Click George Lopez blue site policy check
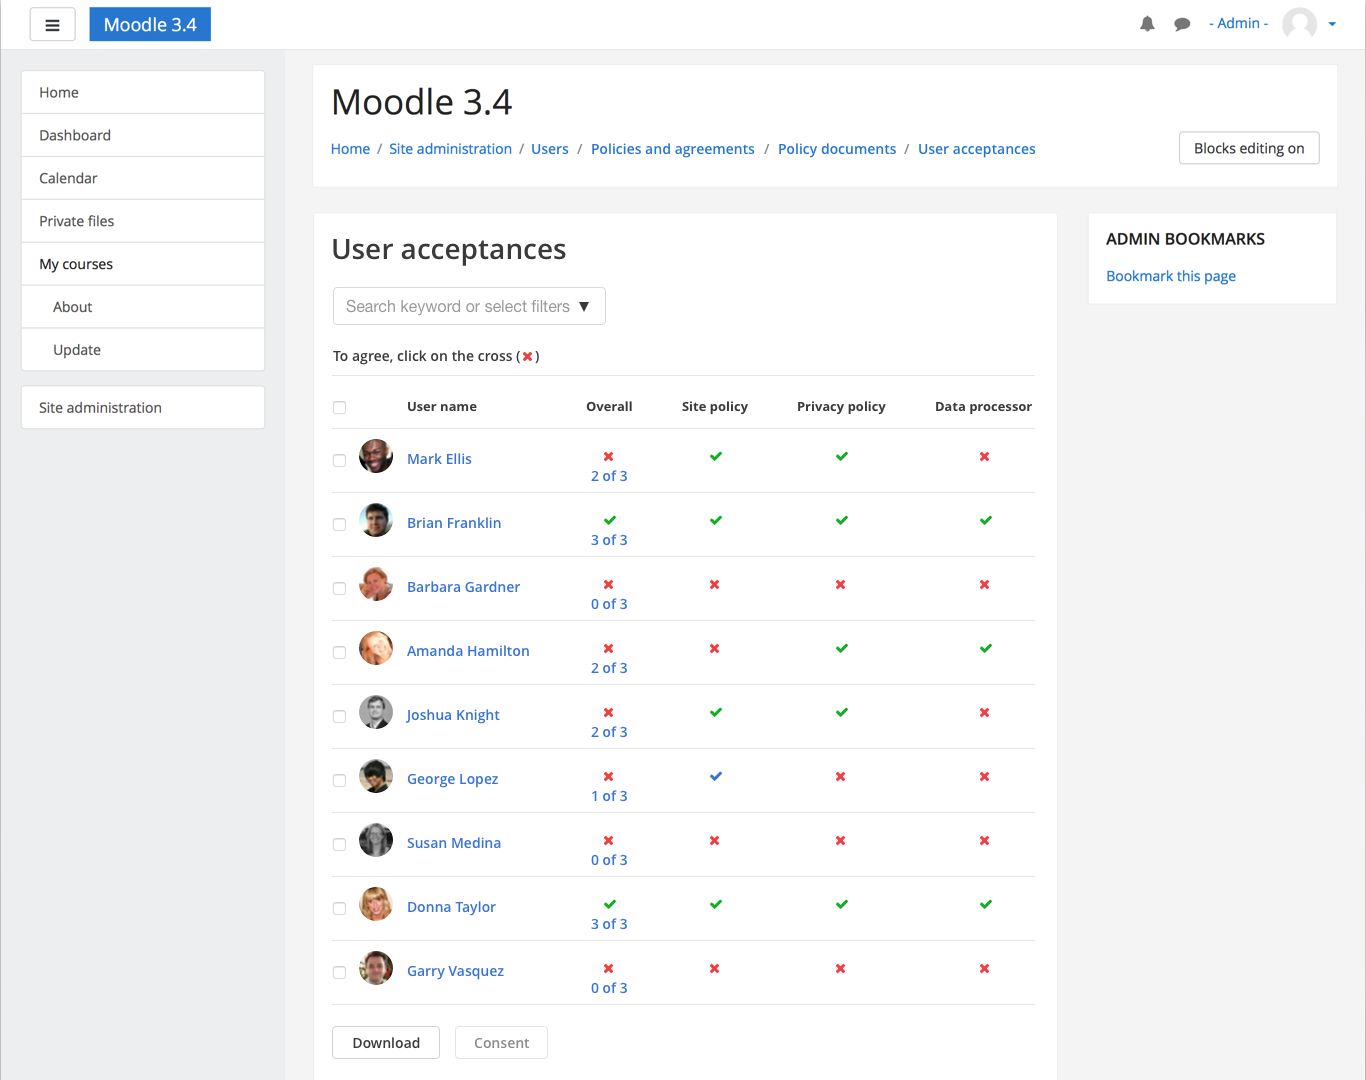1366x1080 pixels. click(x=716, y=777)
